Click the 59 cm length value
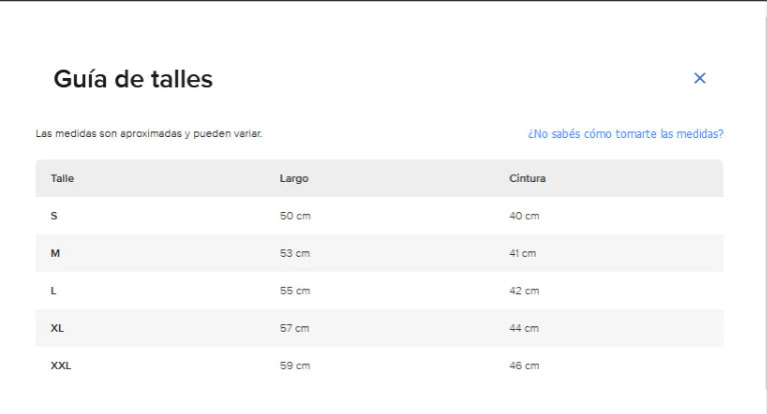767x414 pixels. click(x=294, y=366)
